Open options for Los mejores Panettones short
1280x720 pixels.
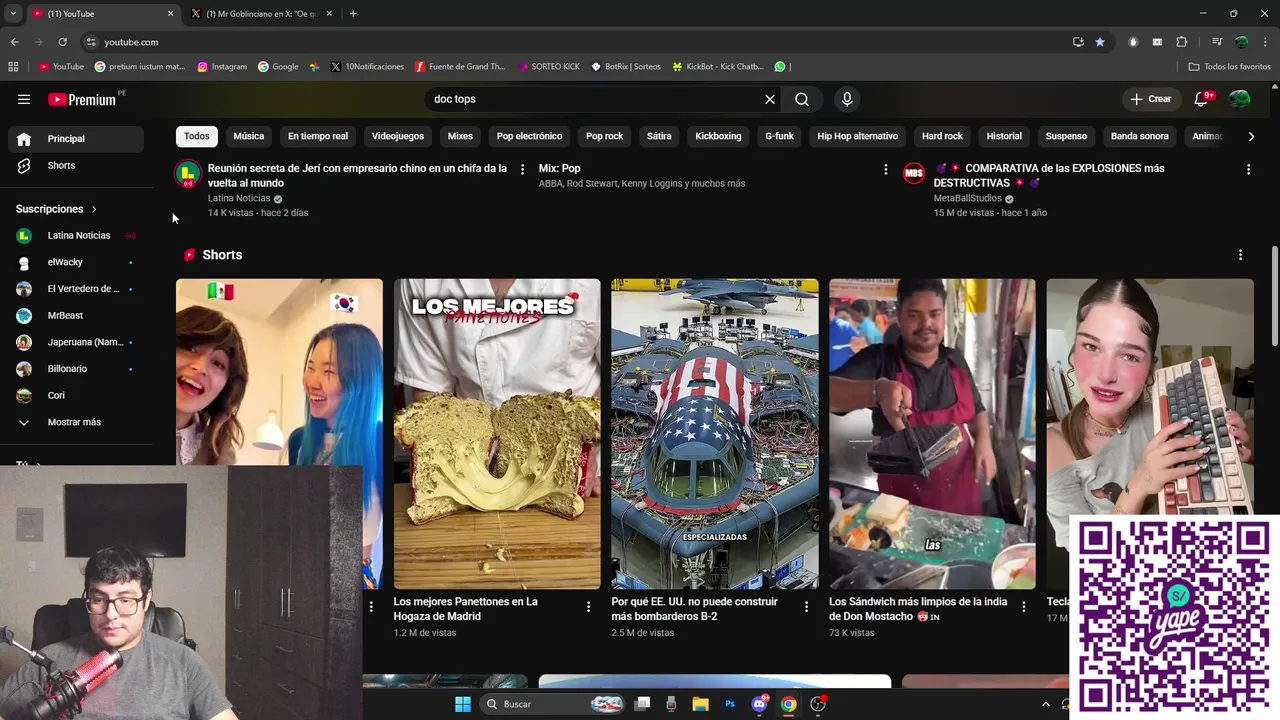588,606
